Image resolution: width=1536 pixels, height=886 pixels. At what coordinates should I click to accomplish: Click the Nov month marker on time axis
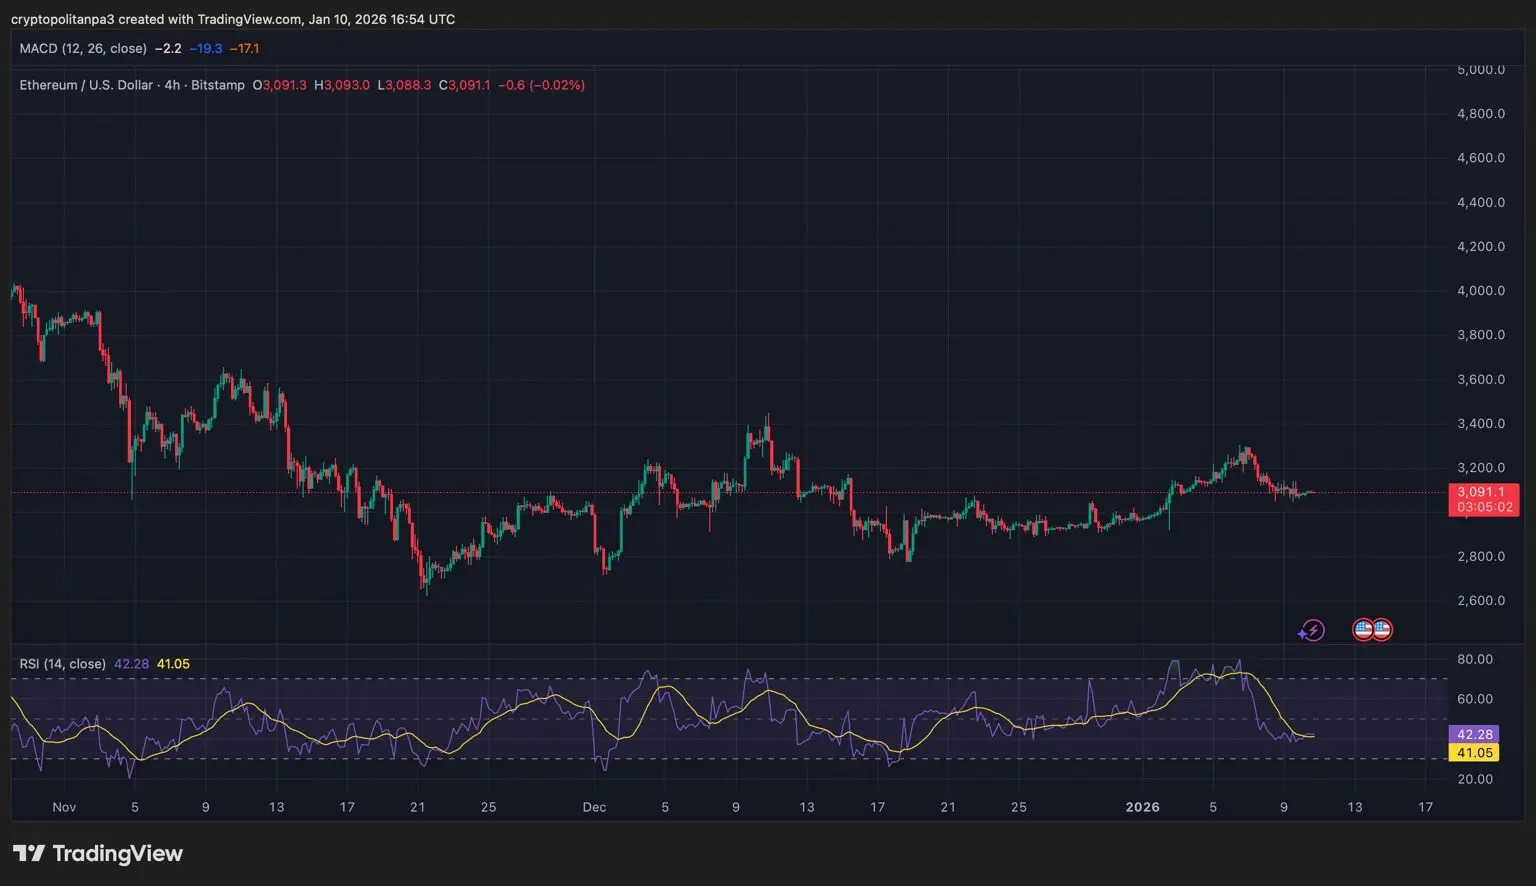click(64, 807)
